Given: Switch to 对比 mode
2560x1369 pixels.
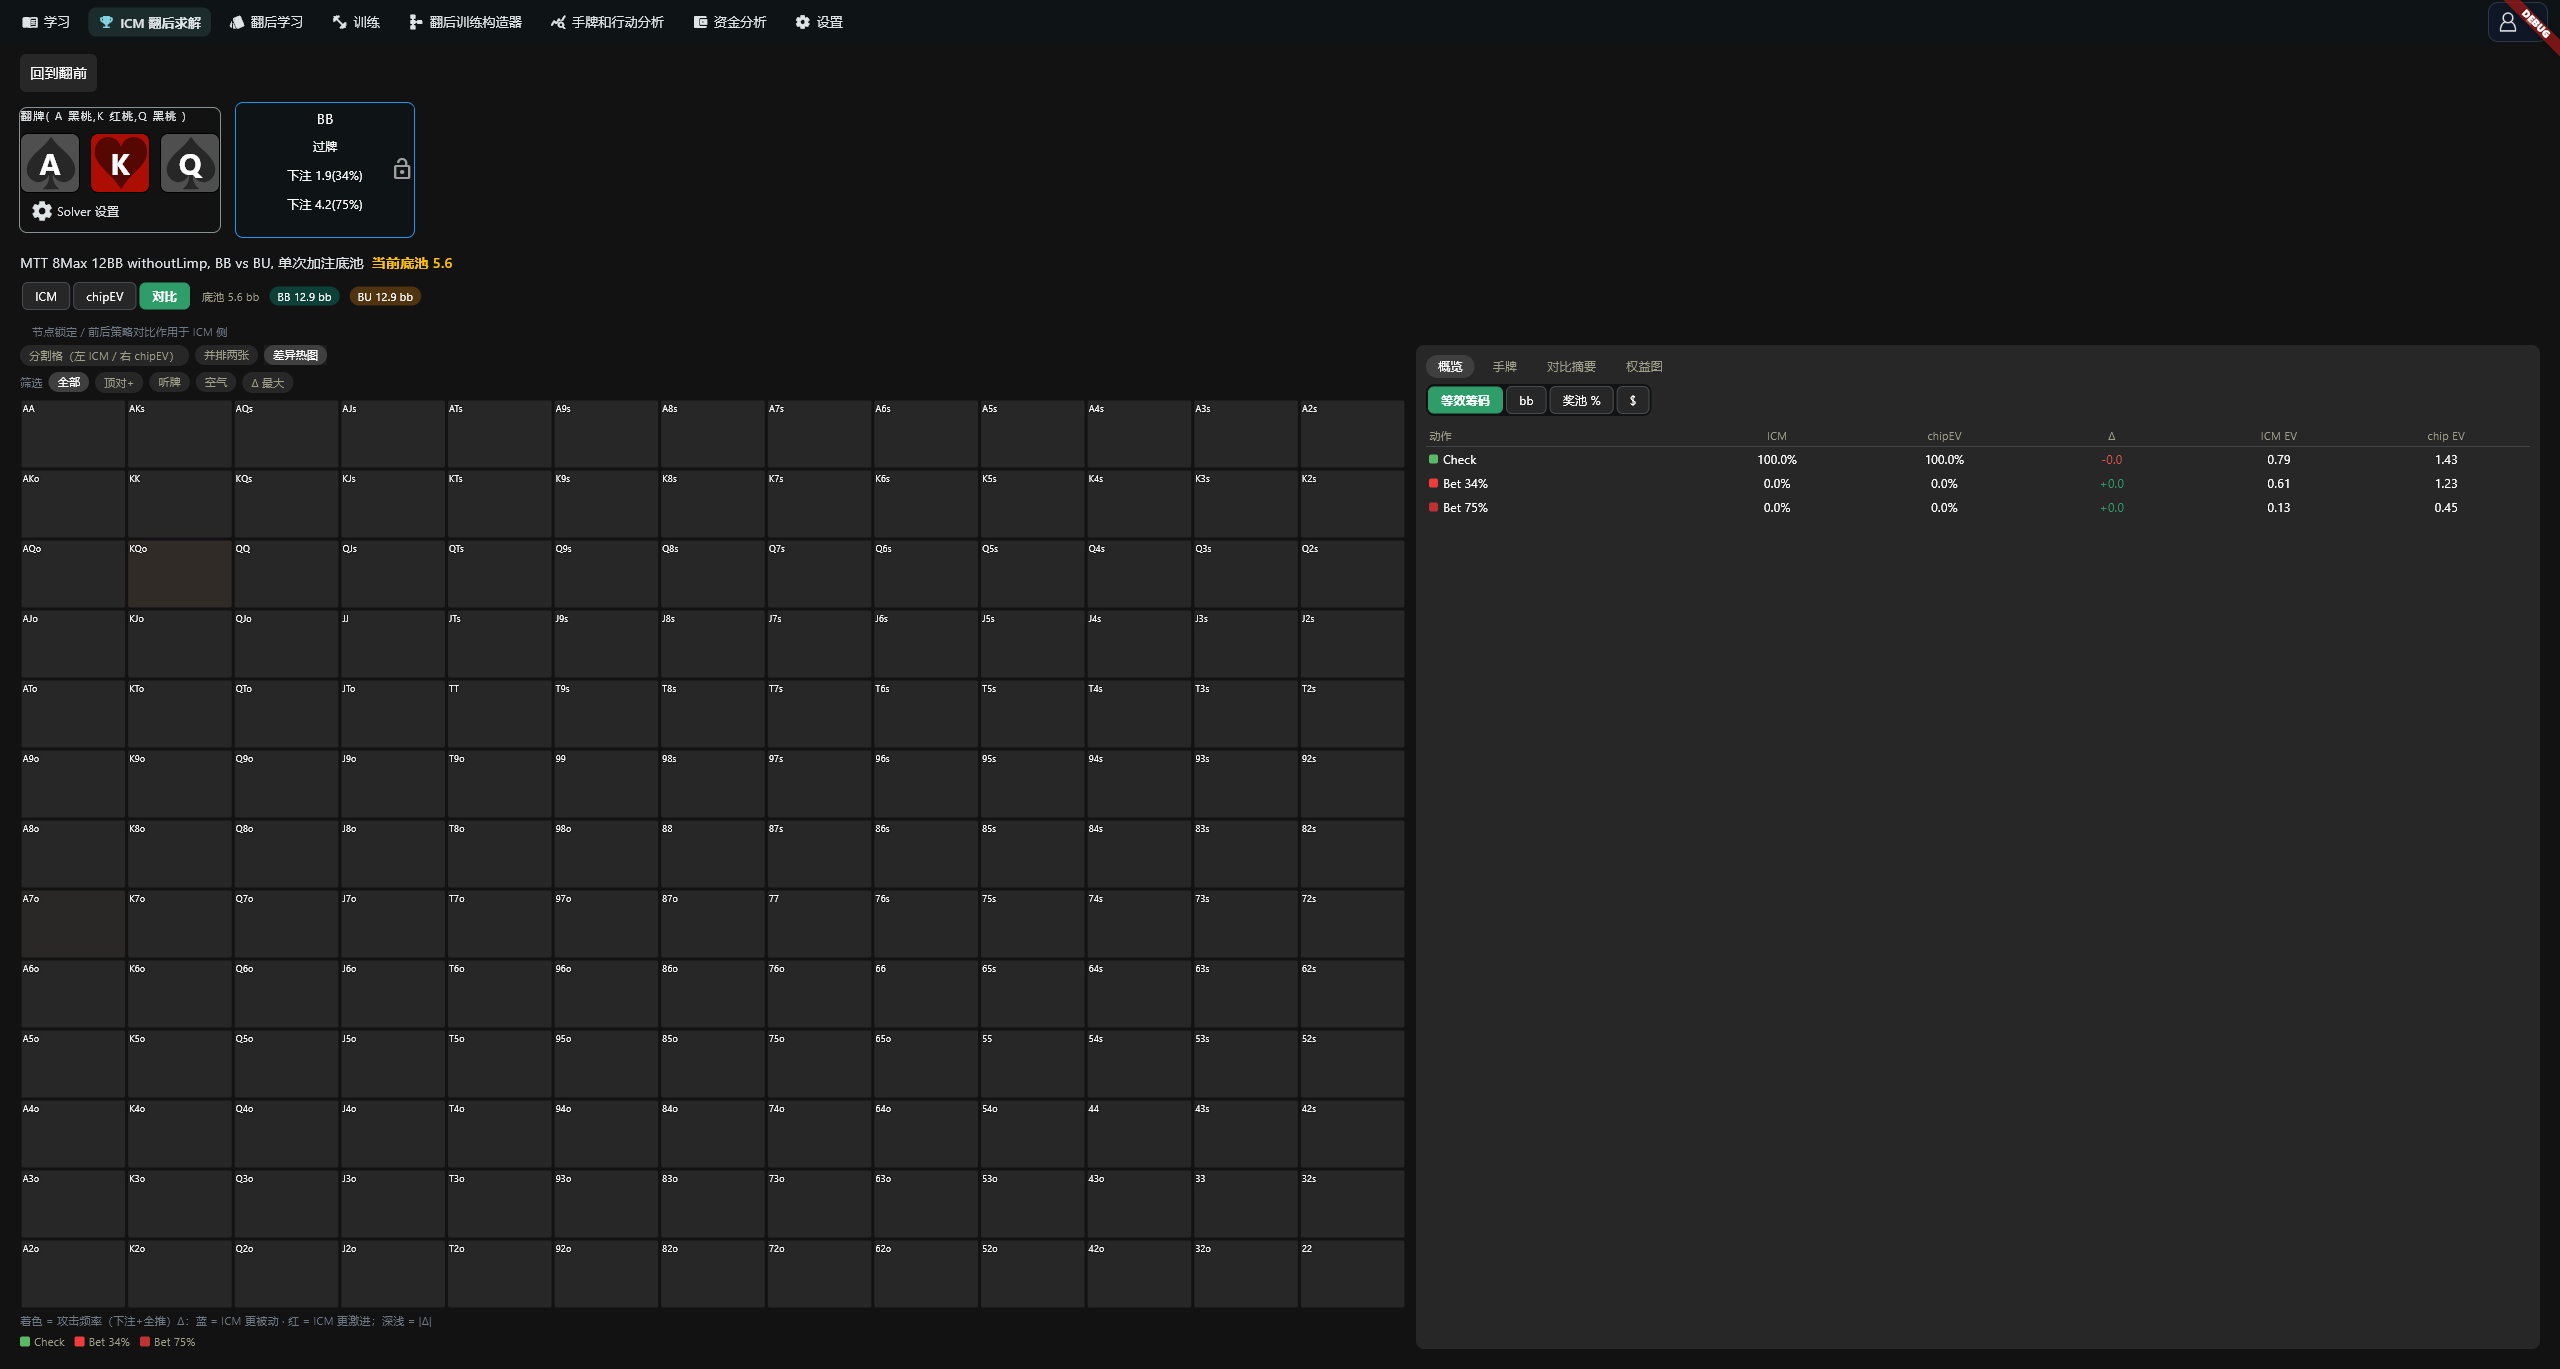Looking at the screenshot, I should coord(164,297).
